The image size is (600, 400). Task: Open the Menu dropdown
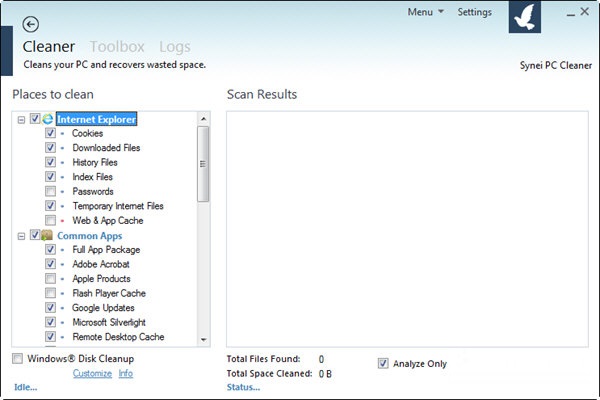426,12
